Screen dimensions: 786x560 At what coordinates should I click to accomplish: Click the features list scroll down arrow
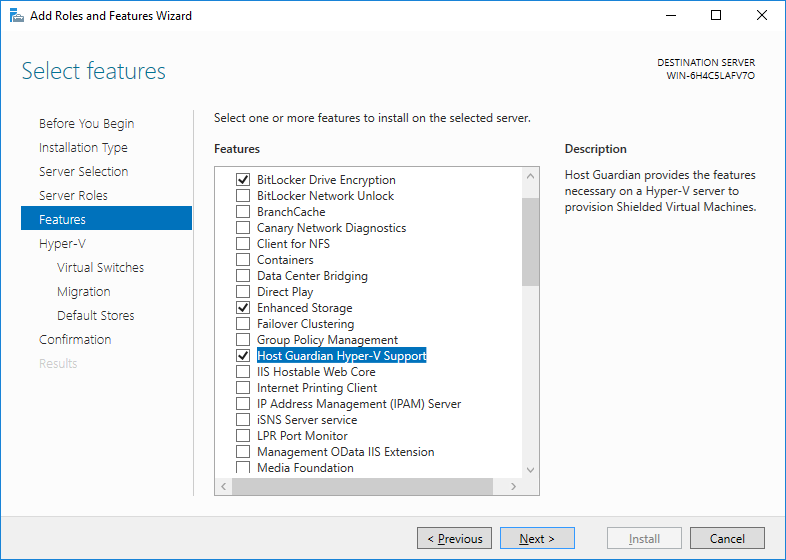pos(530,470)
